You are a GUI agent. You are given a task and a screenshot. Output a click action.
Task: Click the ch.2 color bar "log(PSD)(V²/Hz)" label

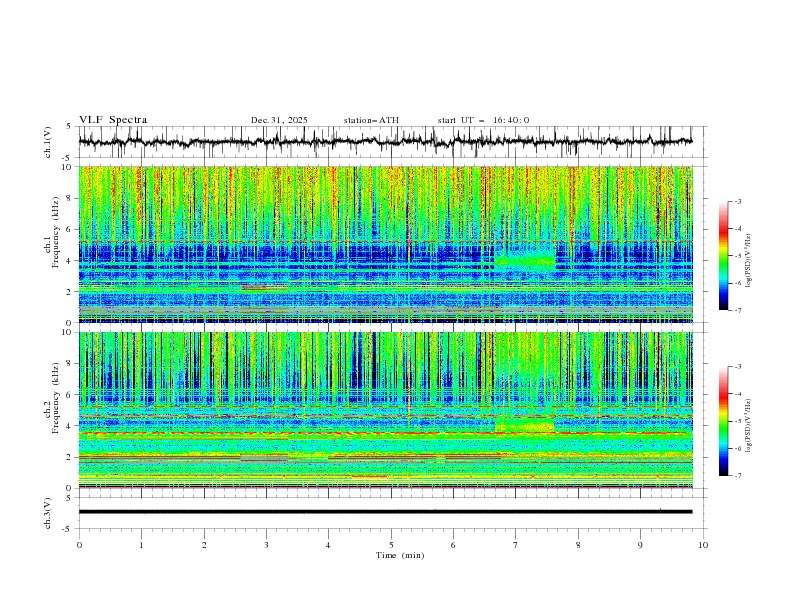[749, 426]
